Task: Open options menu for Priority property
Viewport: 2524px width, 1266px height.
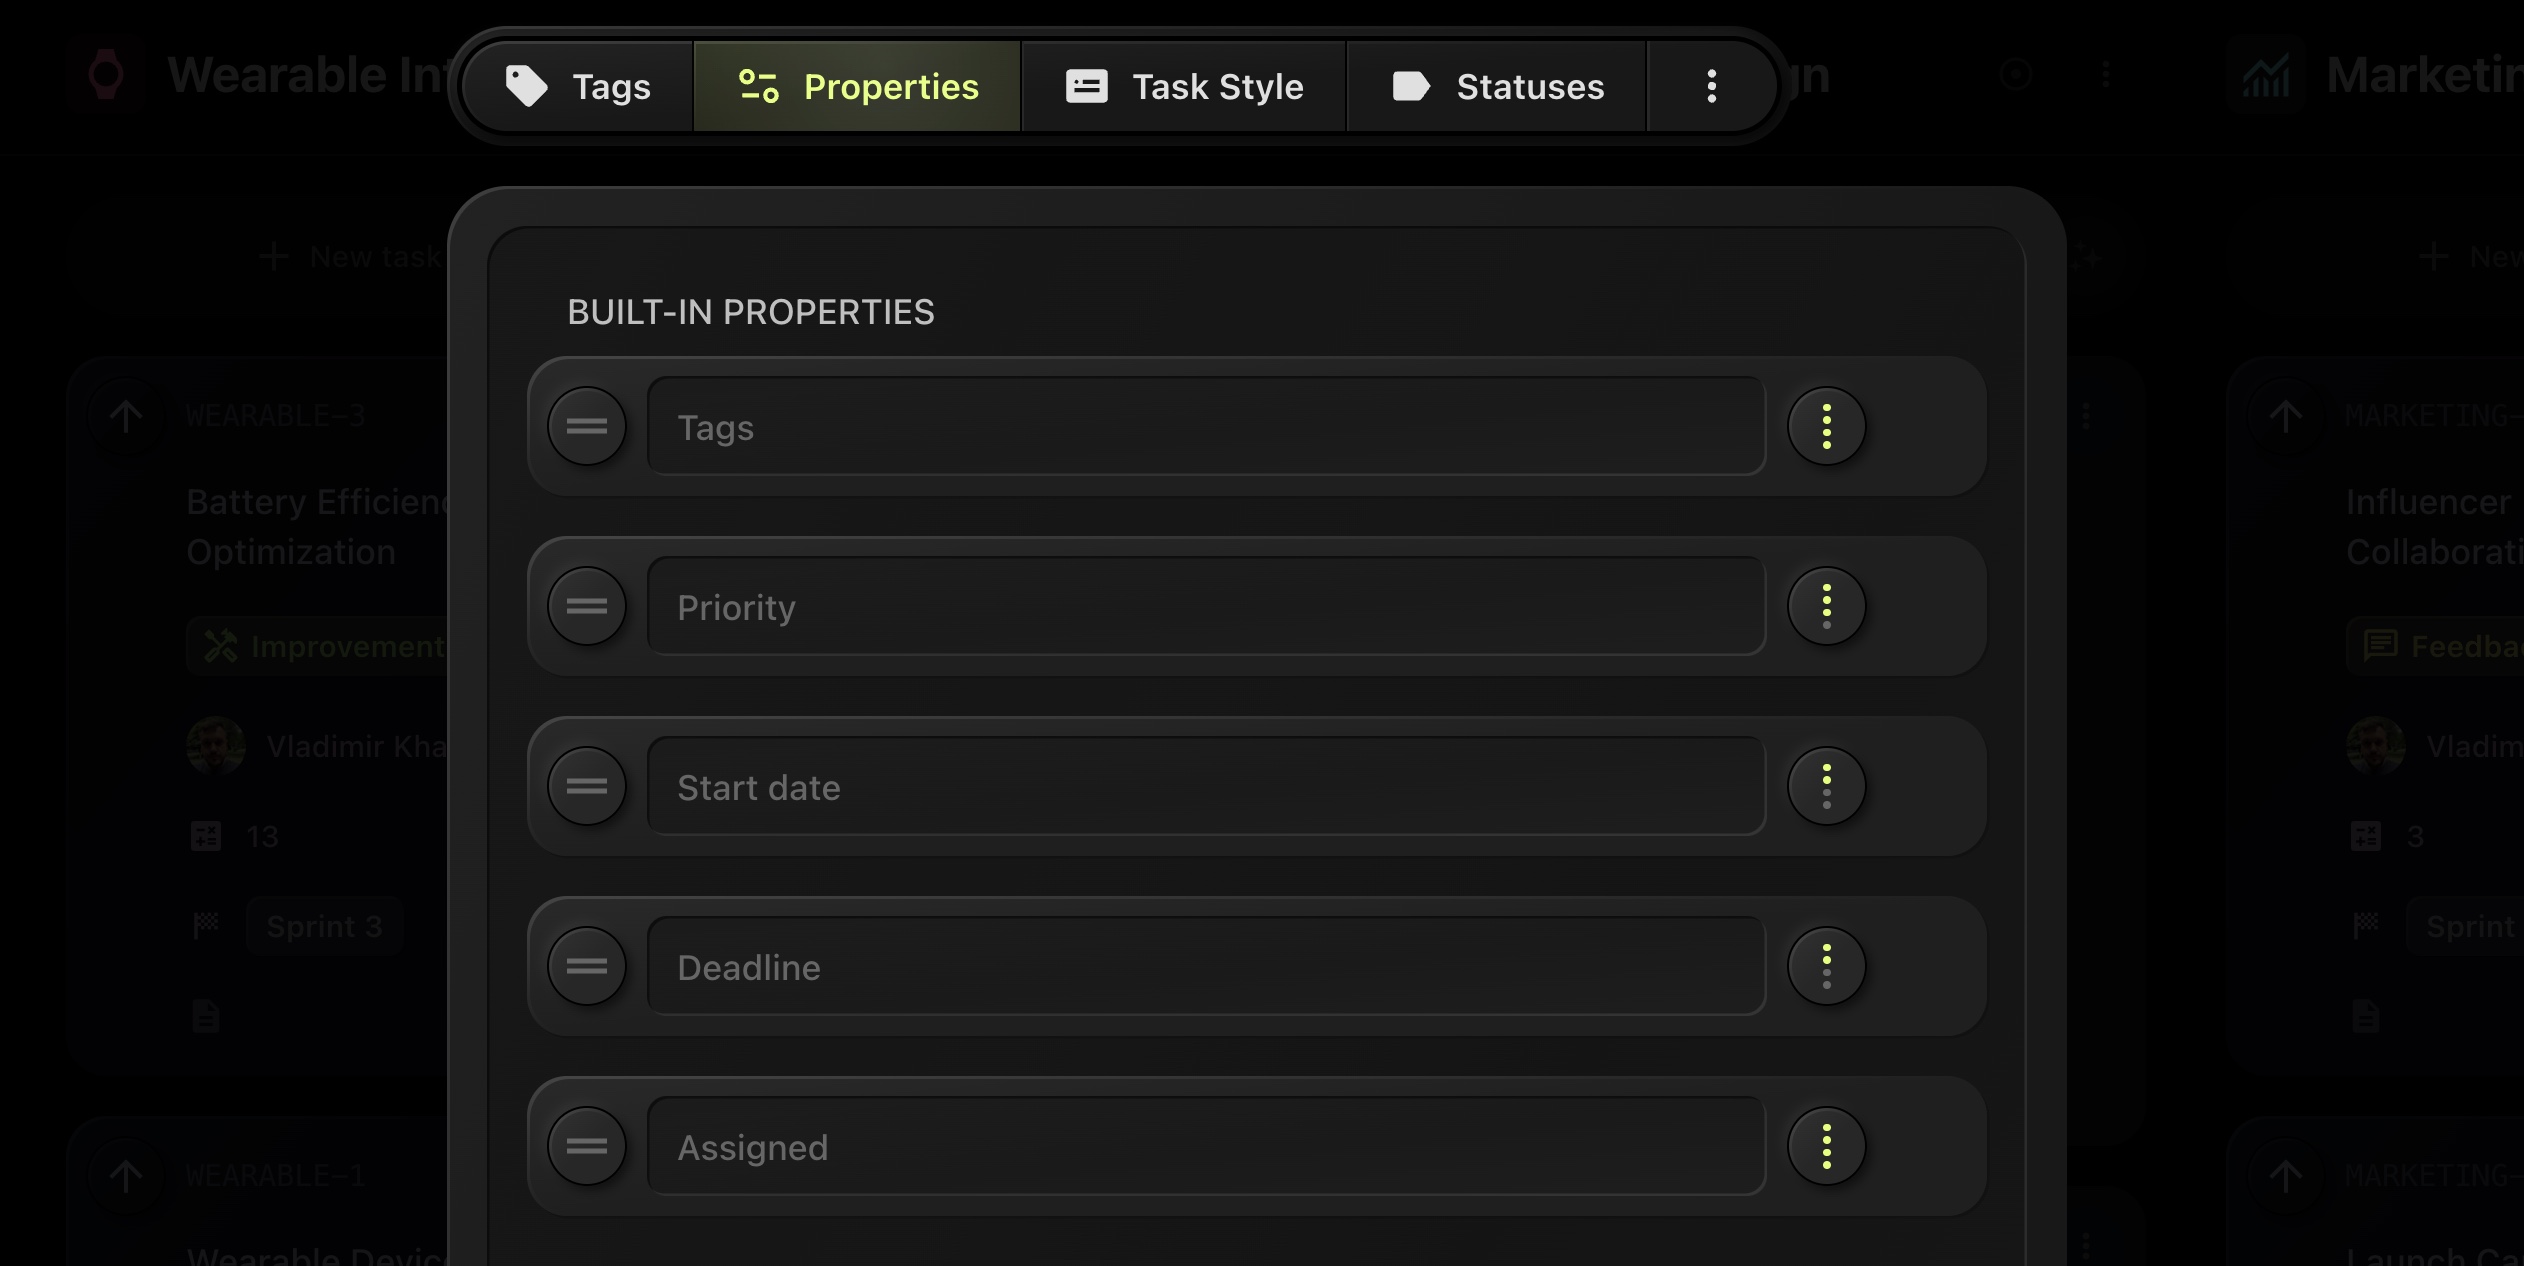Action: pos(1826,607)
